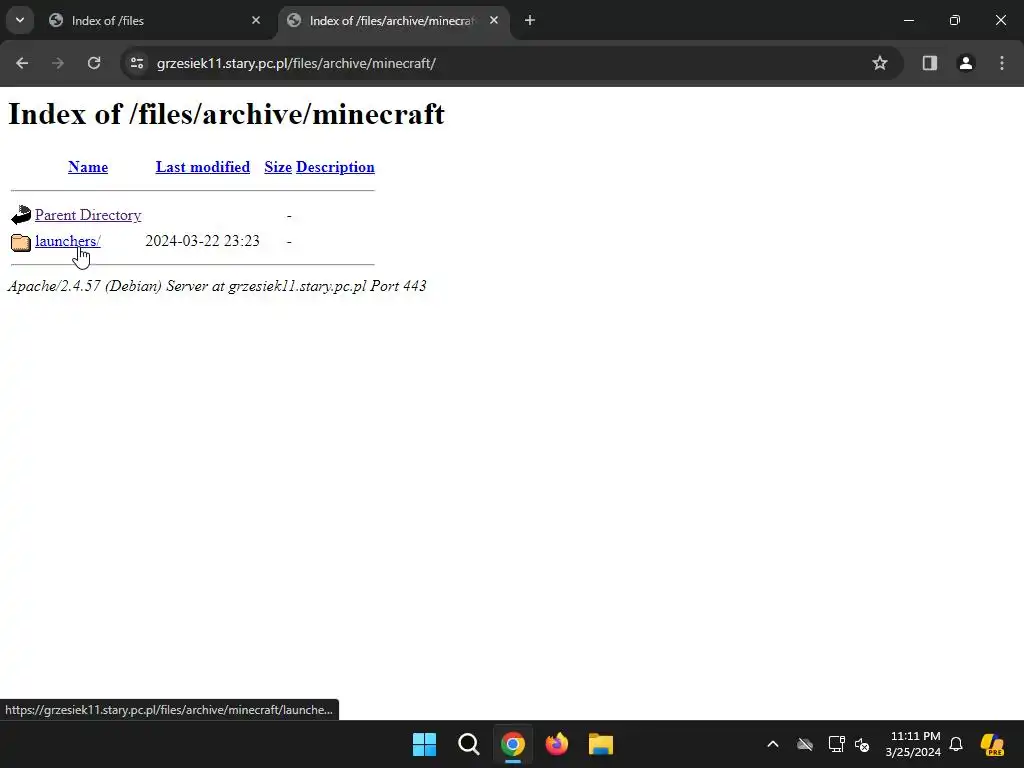Open a new browser tab
Viewport: 1024px width, 768px height.
(x=530, y=20)
